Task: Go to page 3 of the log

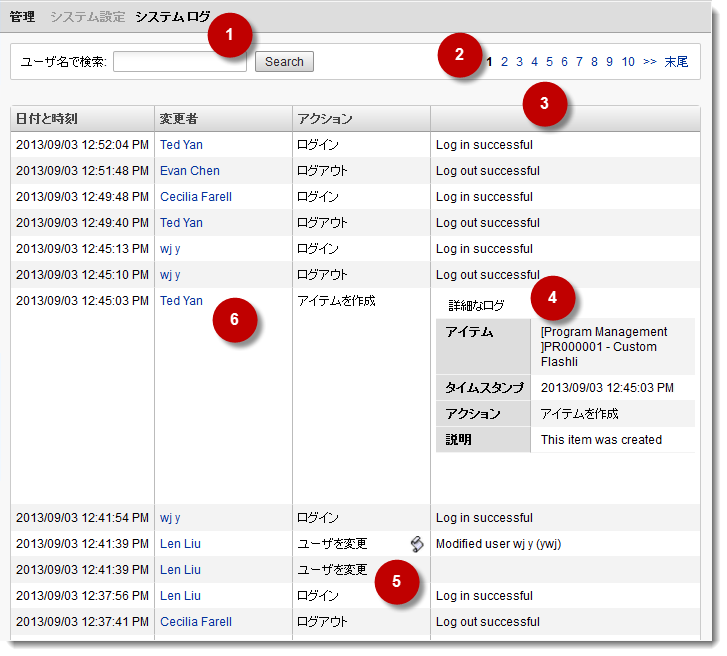Action: [x=519, y=62]
